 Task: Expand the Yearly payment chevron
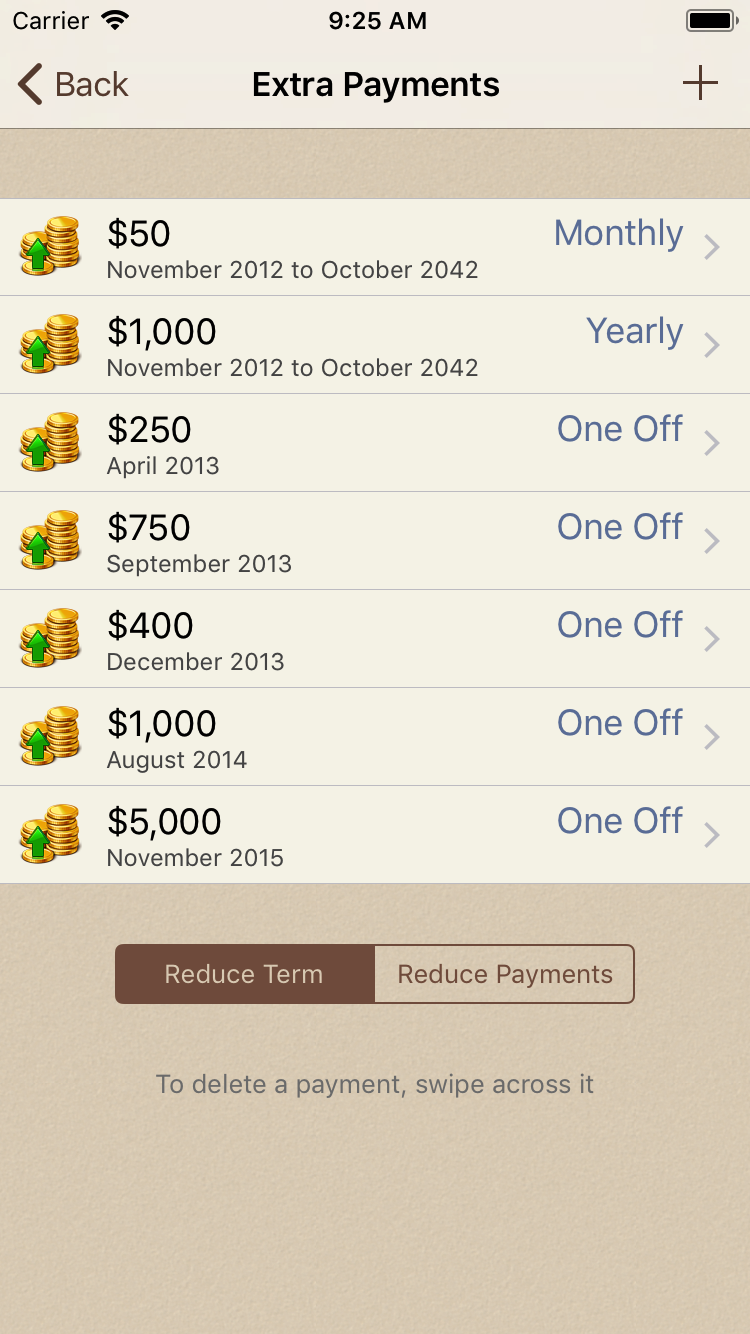712,345
